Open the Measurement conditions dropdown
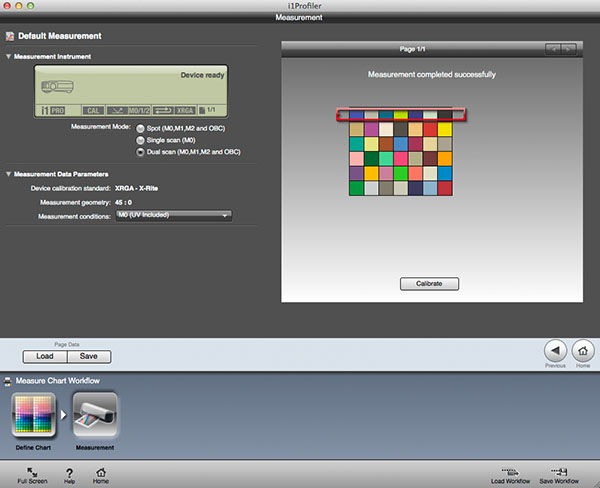This screenshot has width=600, height=488. tap(174, 215)
